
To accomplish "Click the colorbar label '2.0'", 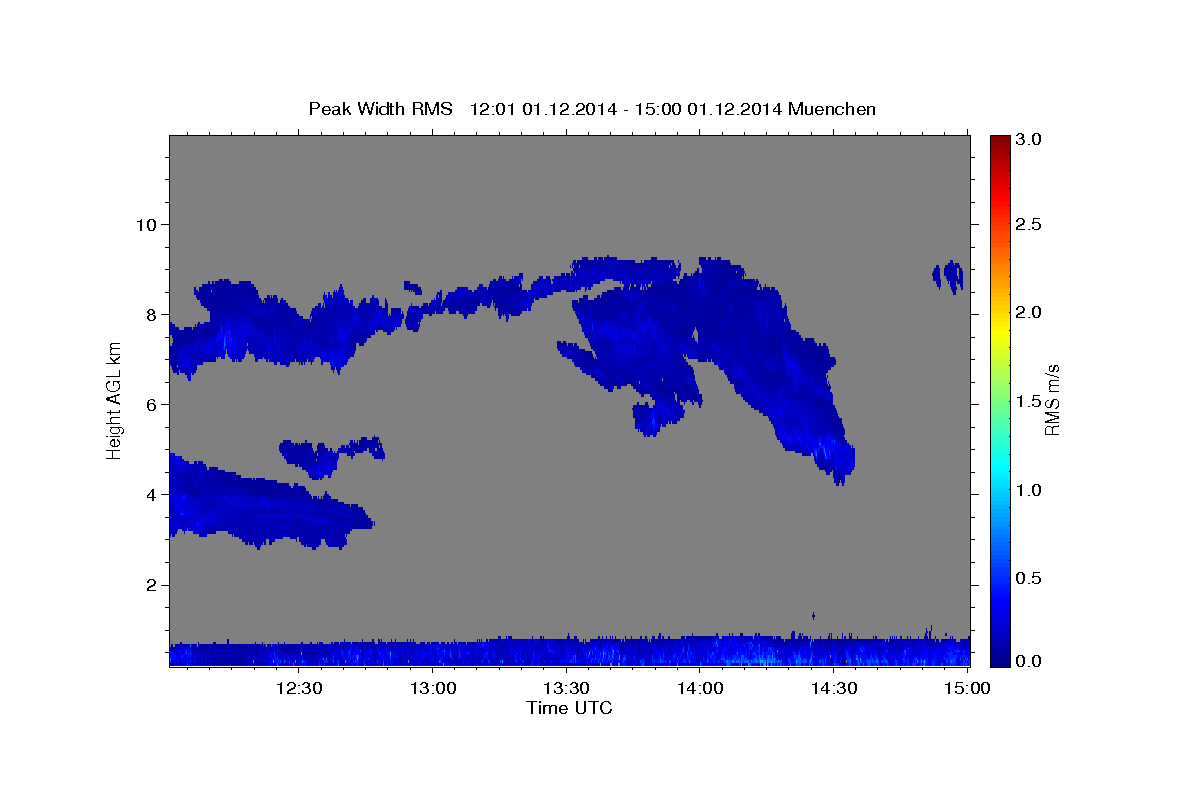I will point(1030,313).
